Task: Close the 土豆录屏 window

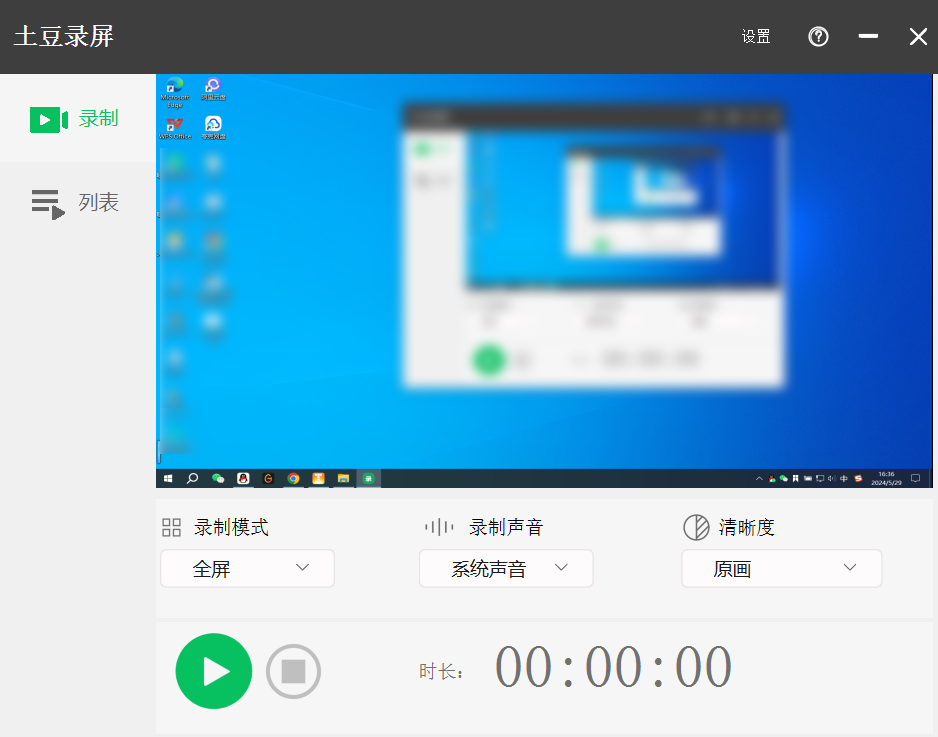Action: 918,36
